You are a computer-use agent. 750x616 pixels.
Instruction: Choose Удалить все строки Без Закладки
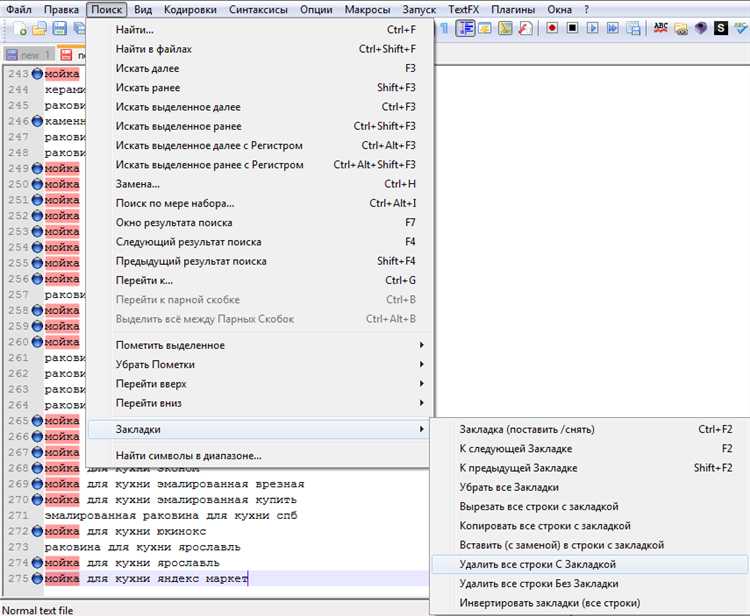[x=589, y=584]
